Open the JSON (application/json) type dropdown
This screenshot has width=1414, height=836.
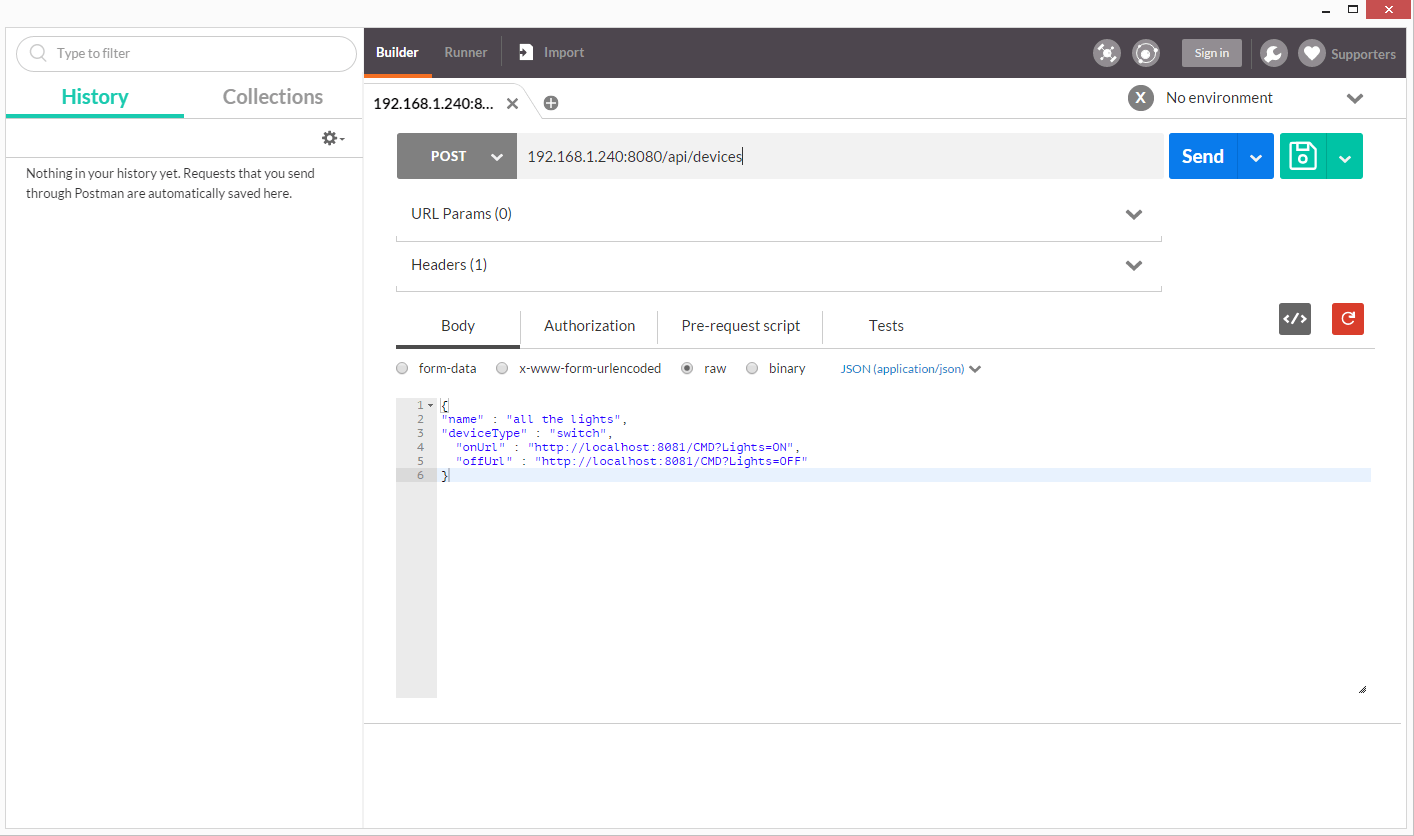click(x=911, y=369)
